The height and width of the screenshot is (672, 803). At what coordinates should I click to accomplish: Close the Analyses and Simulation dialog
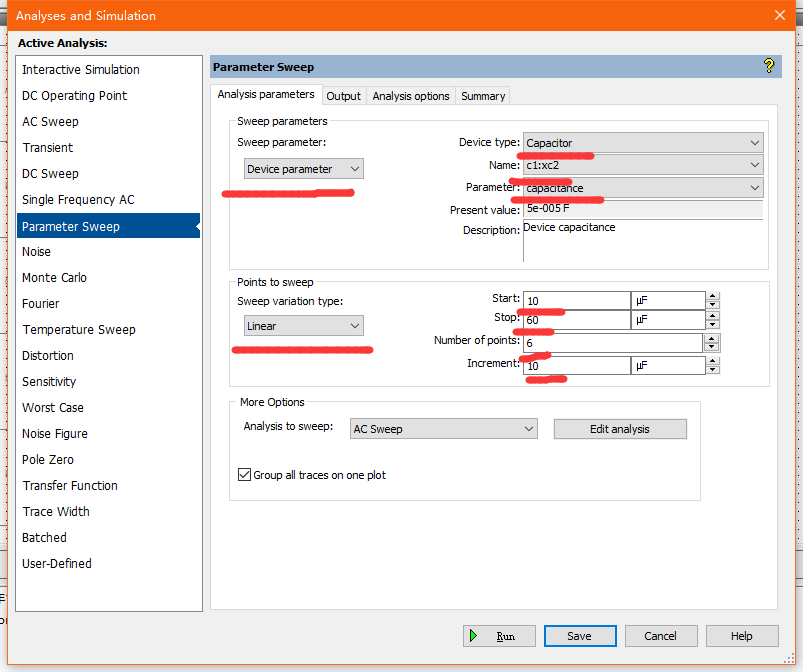[779, 15]
